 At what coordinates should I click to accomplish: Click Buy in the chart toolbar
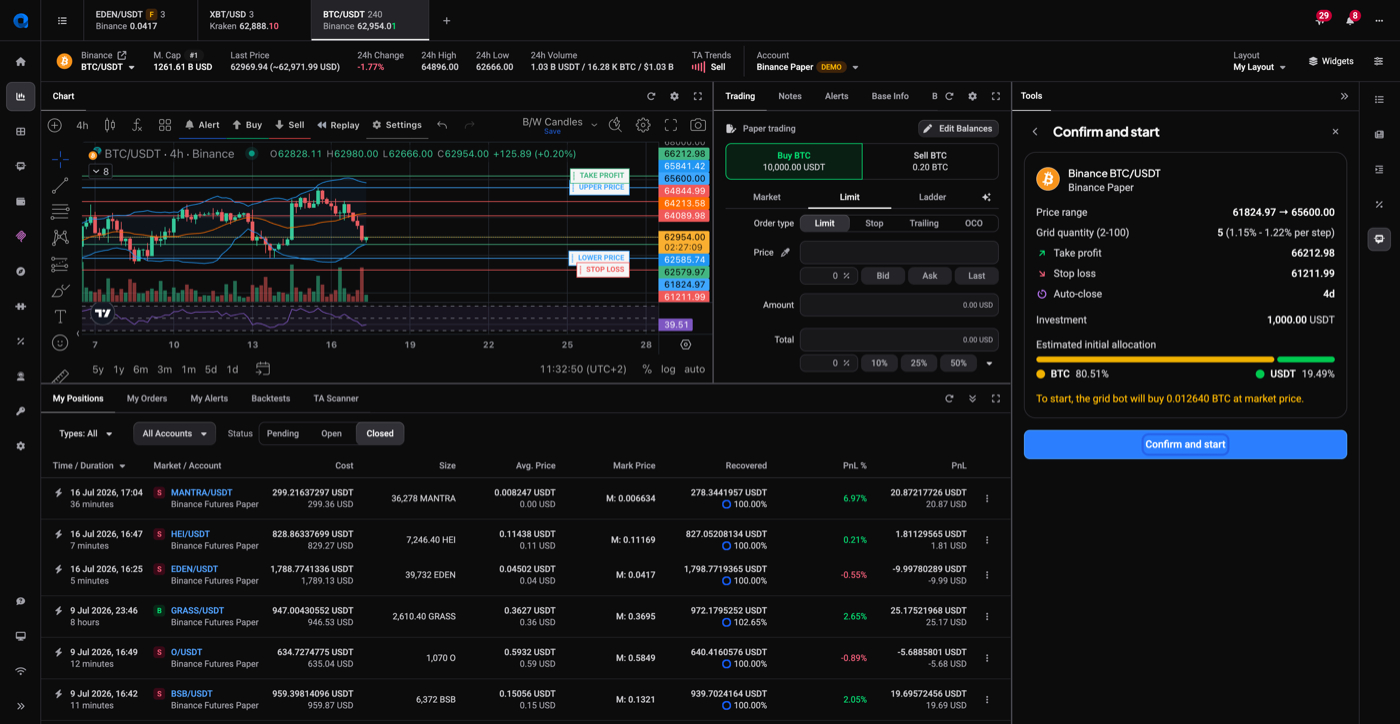coord(247,125)
